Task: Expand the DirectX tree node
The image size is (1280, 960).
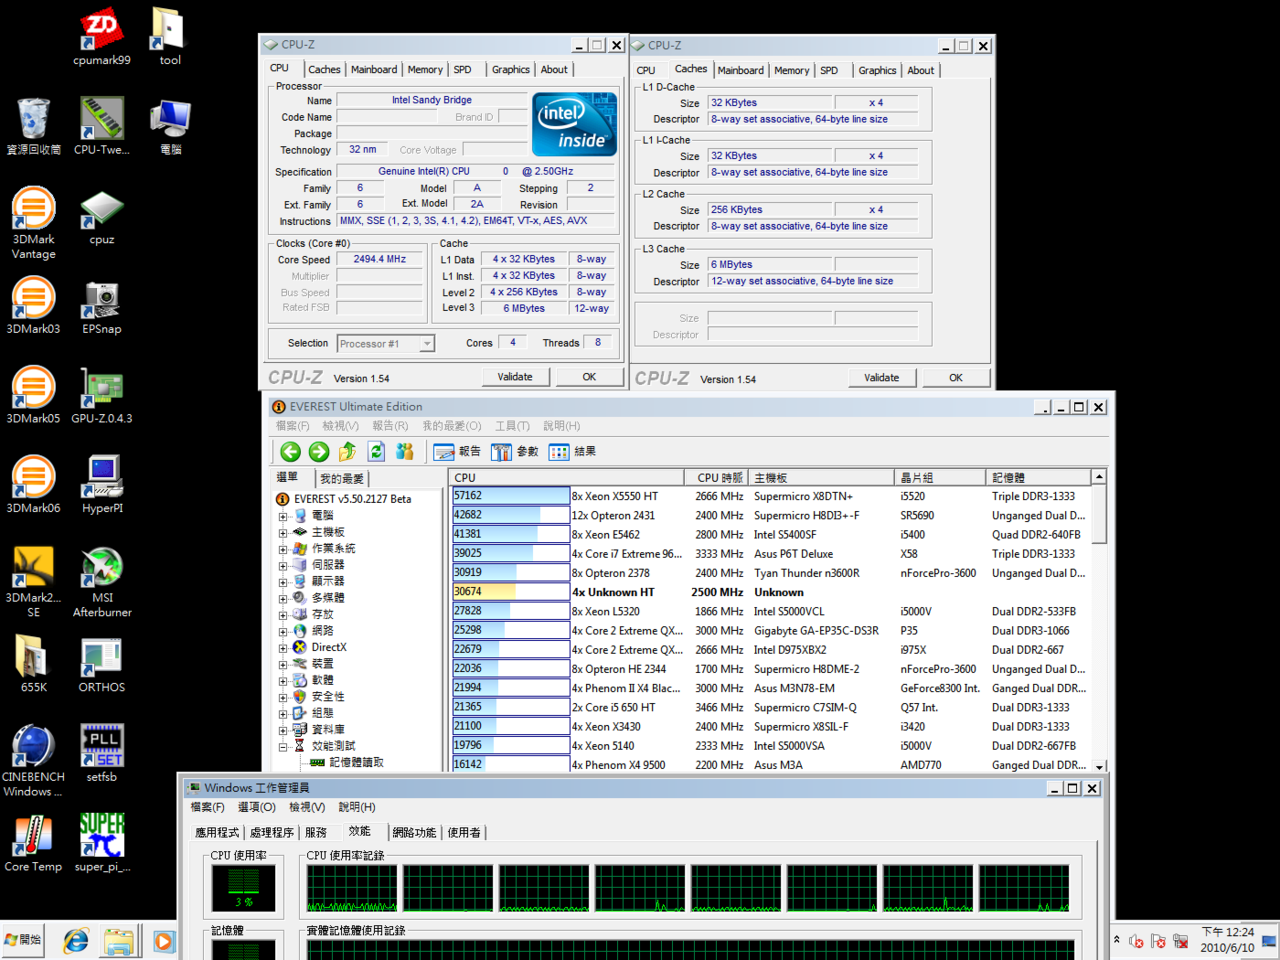Action: tap(283, 648)
